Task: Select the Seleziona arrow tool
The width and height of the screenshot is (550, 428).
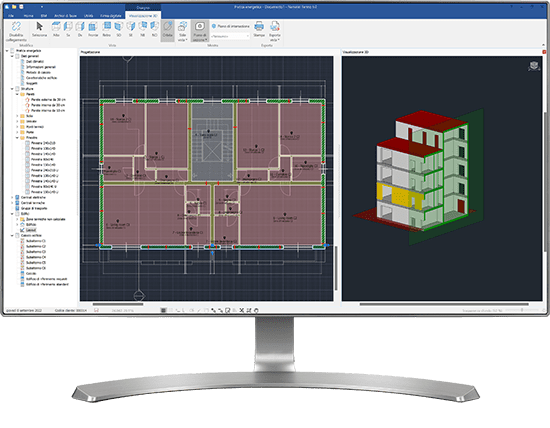Action: (39, 27)
